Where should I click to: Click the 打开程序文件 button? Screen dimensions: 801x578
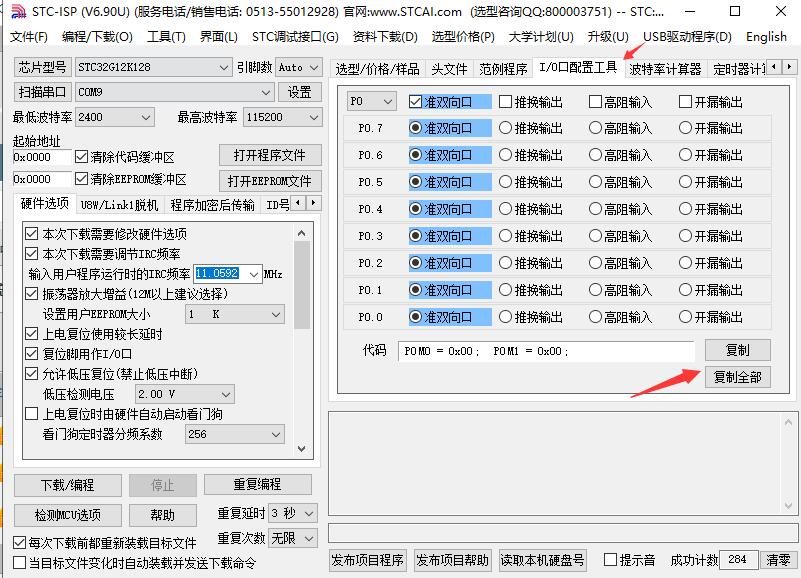coord(270,155)
